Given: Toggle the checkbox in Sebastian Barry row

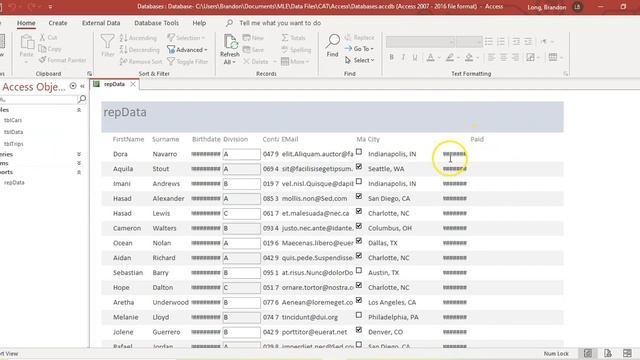Looking at the screenshot, I should [x=359, y=270].
